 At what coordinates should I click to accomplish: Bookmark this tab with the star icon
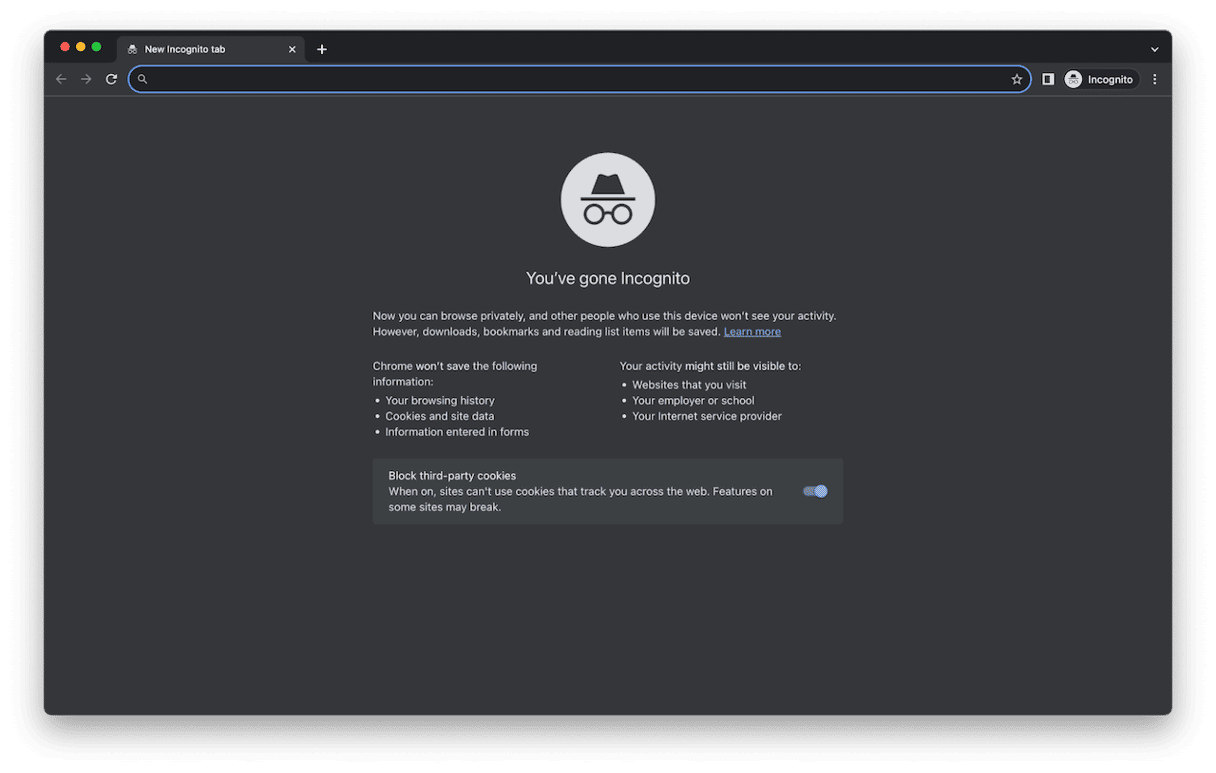point(1017,79)
